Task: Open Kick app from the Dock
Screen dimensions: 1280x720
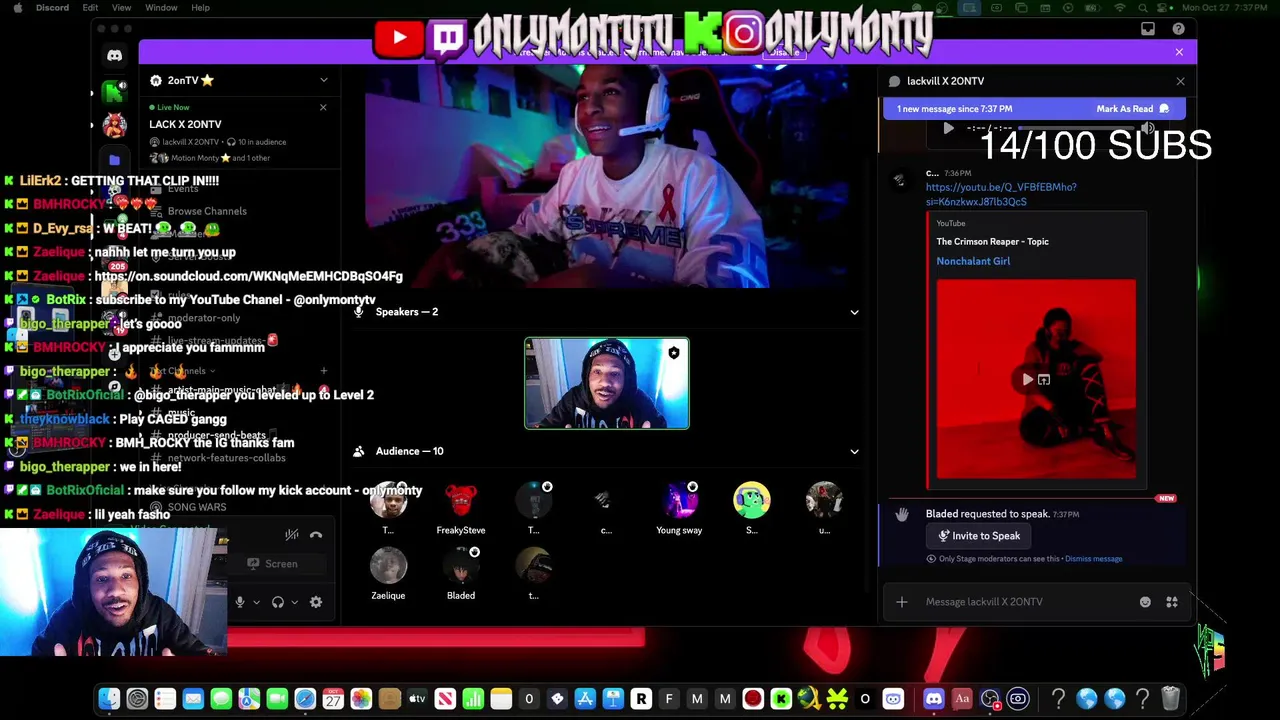Action: (x=781, y=699)
